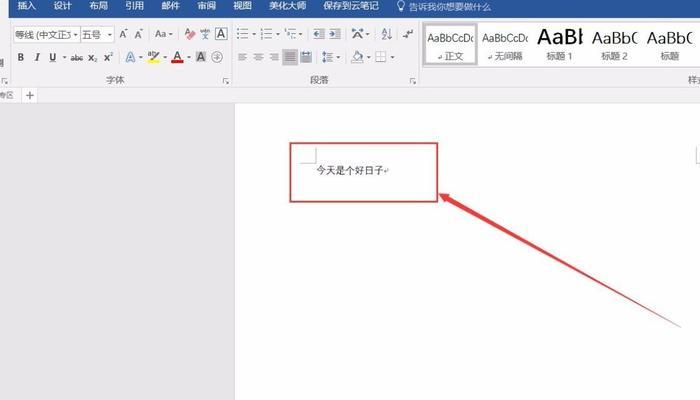Viewport: 700px width, 400px height.
Task: Expand underline style dropdown arrow
Action: [64, 58]
